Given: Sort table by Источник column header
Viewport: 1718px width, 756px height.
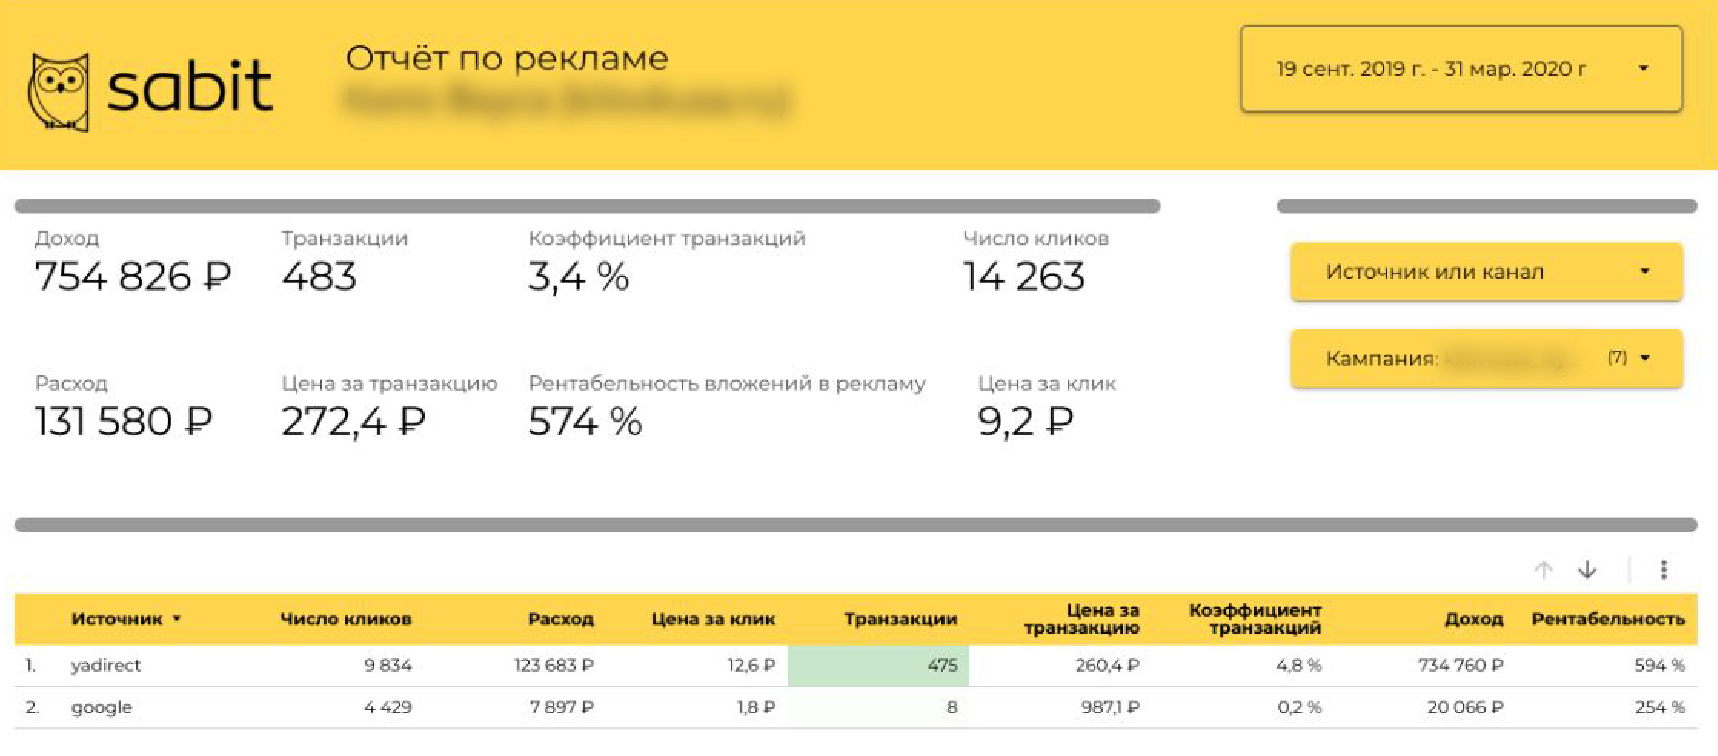Looking at the screenshot, I should (x=117, y=619).
